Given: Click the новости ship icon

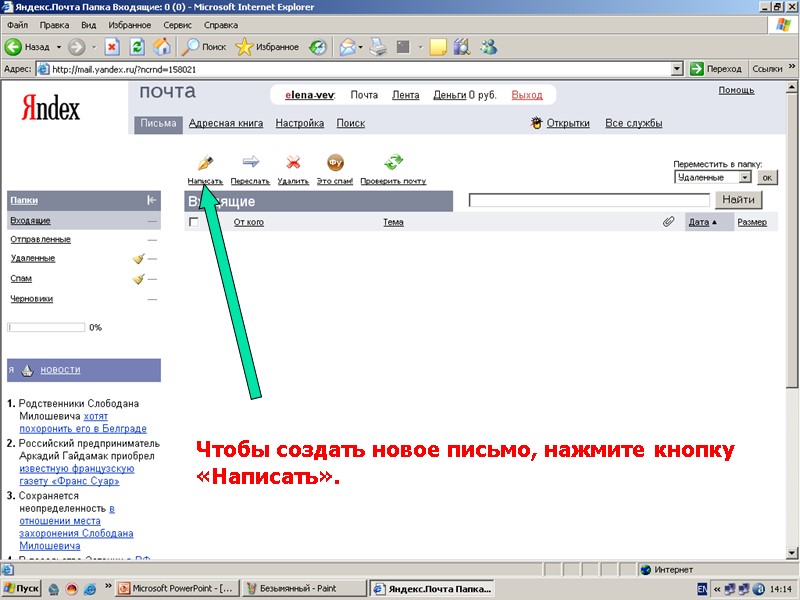Looking at the screenshot, I should [x=28, y=370].
